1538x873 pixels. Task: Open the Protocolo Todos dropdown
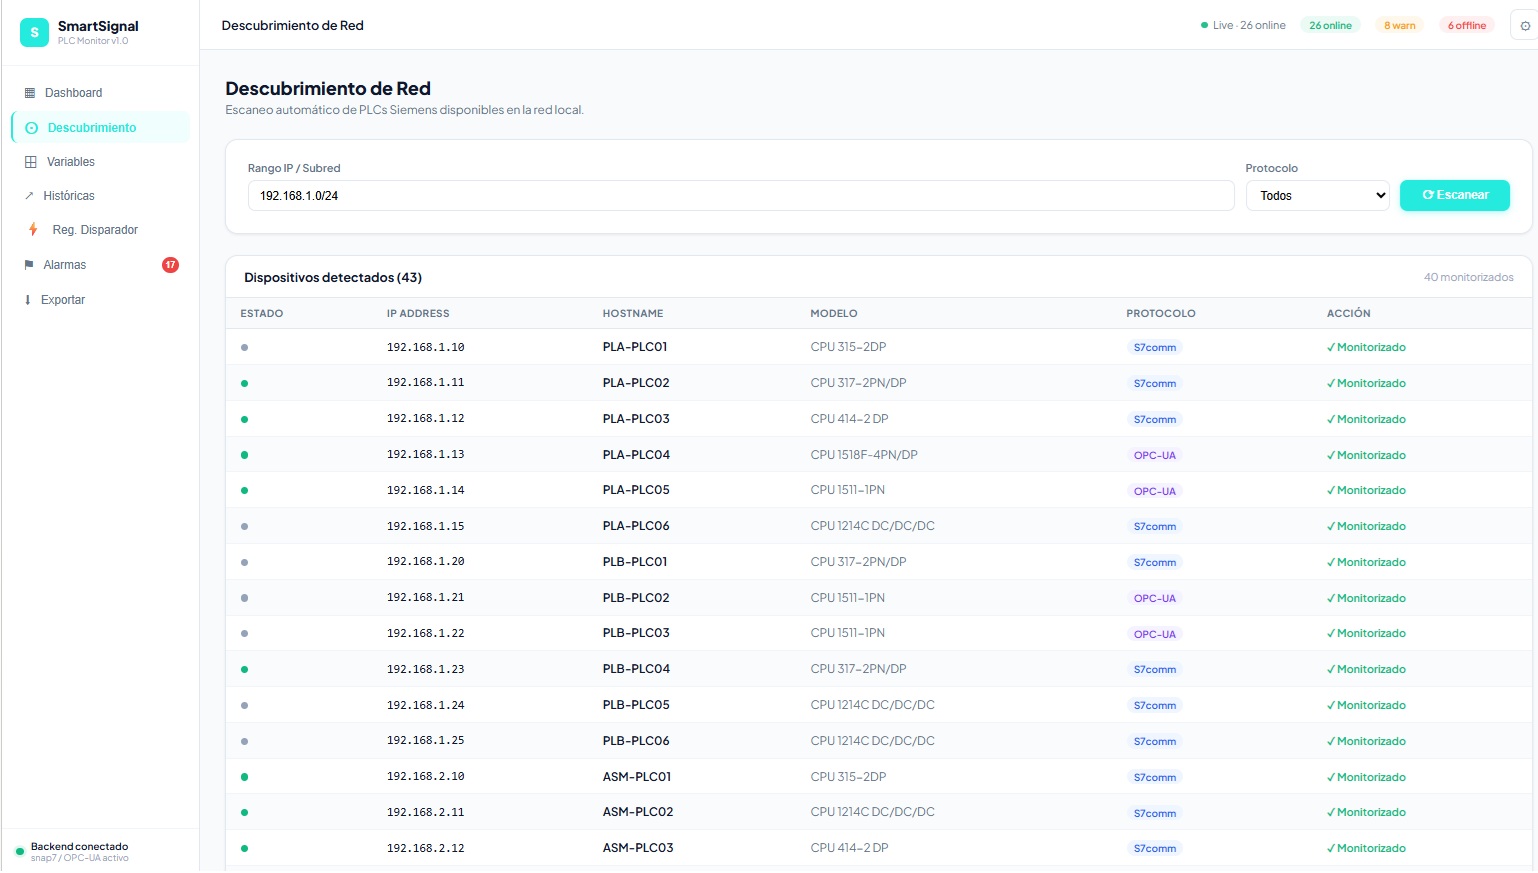point(1318,196)
